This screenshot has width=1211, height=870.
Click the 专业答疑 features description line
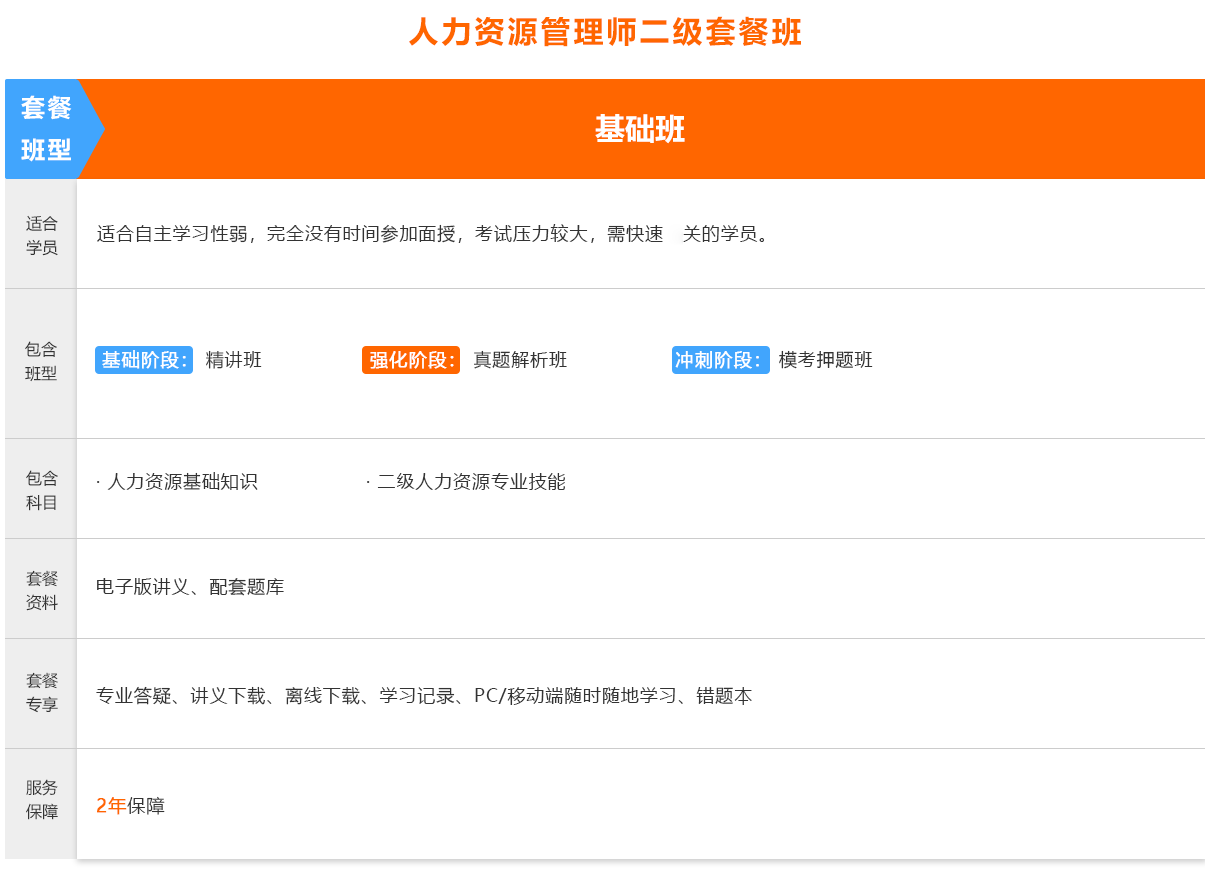click(424, 696)
